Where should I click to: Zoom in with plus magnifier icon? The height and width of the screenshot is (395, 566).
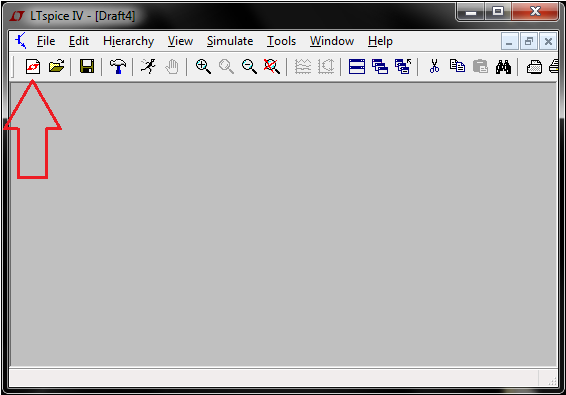pyautogui.click(x=203, y=67)
